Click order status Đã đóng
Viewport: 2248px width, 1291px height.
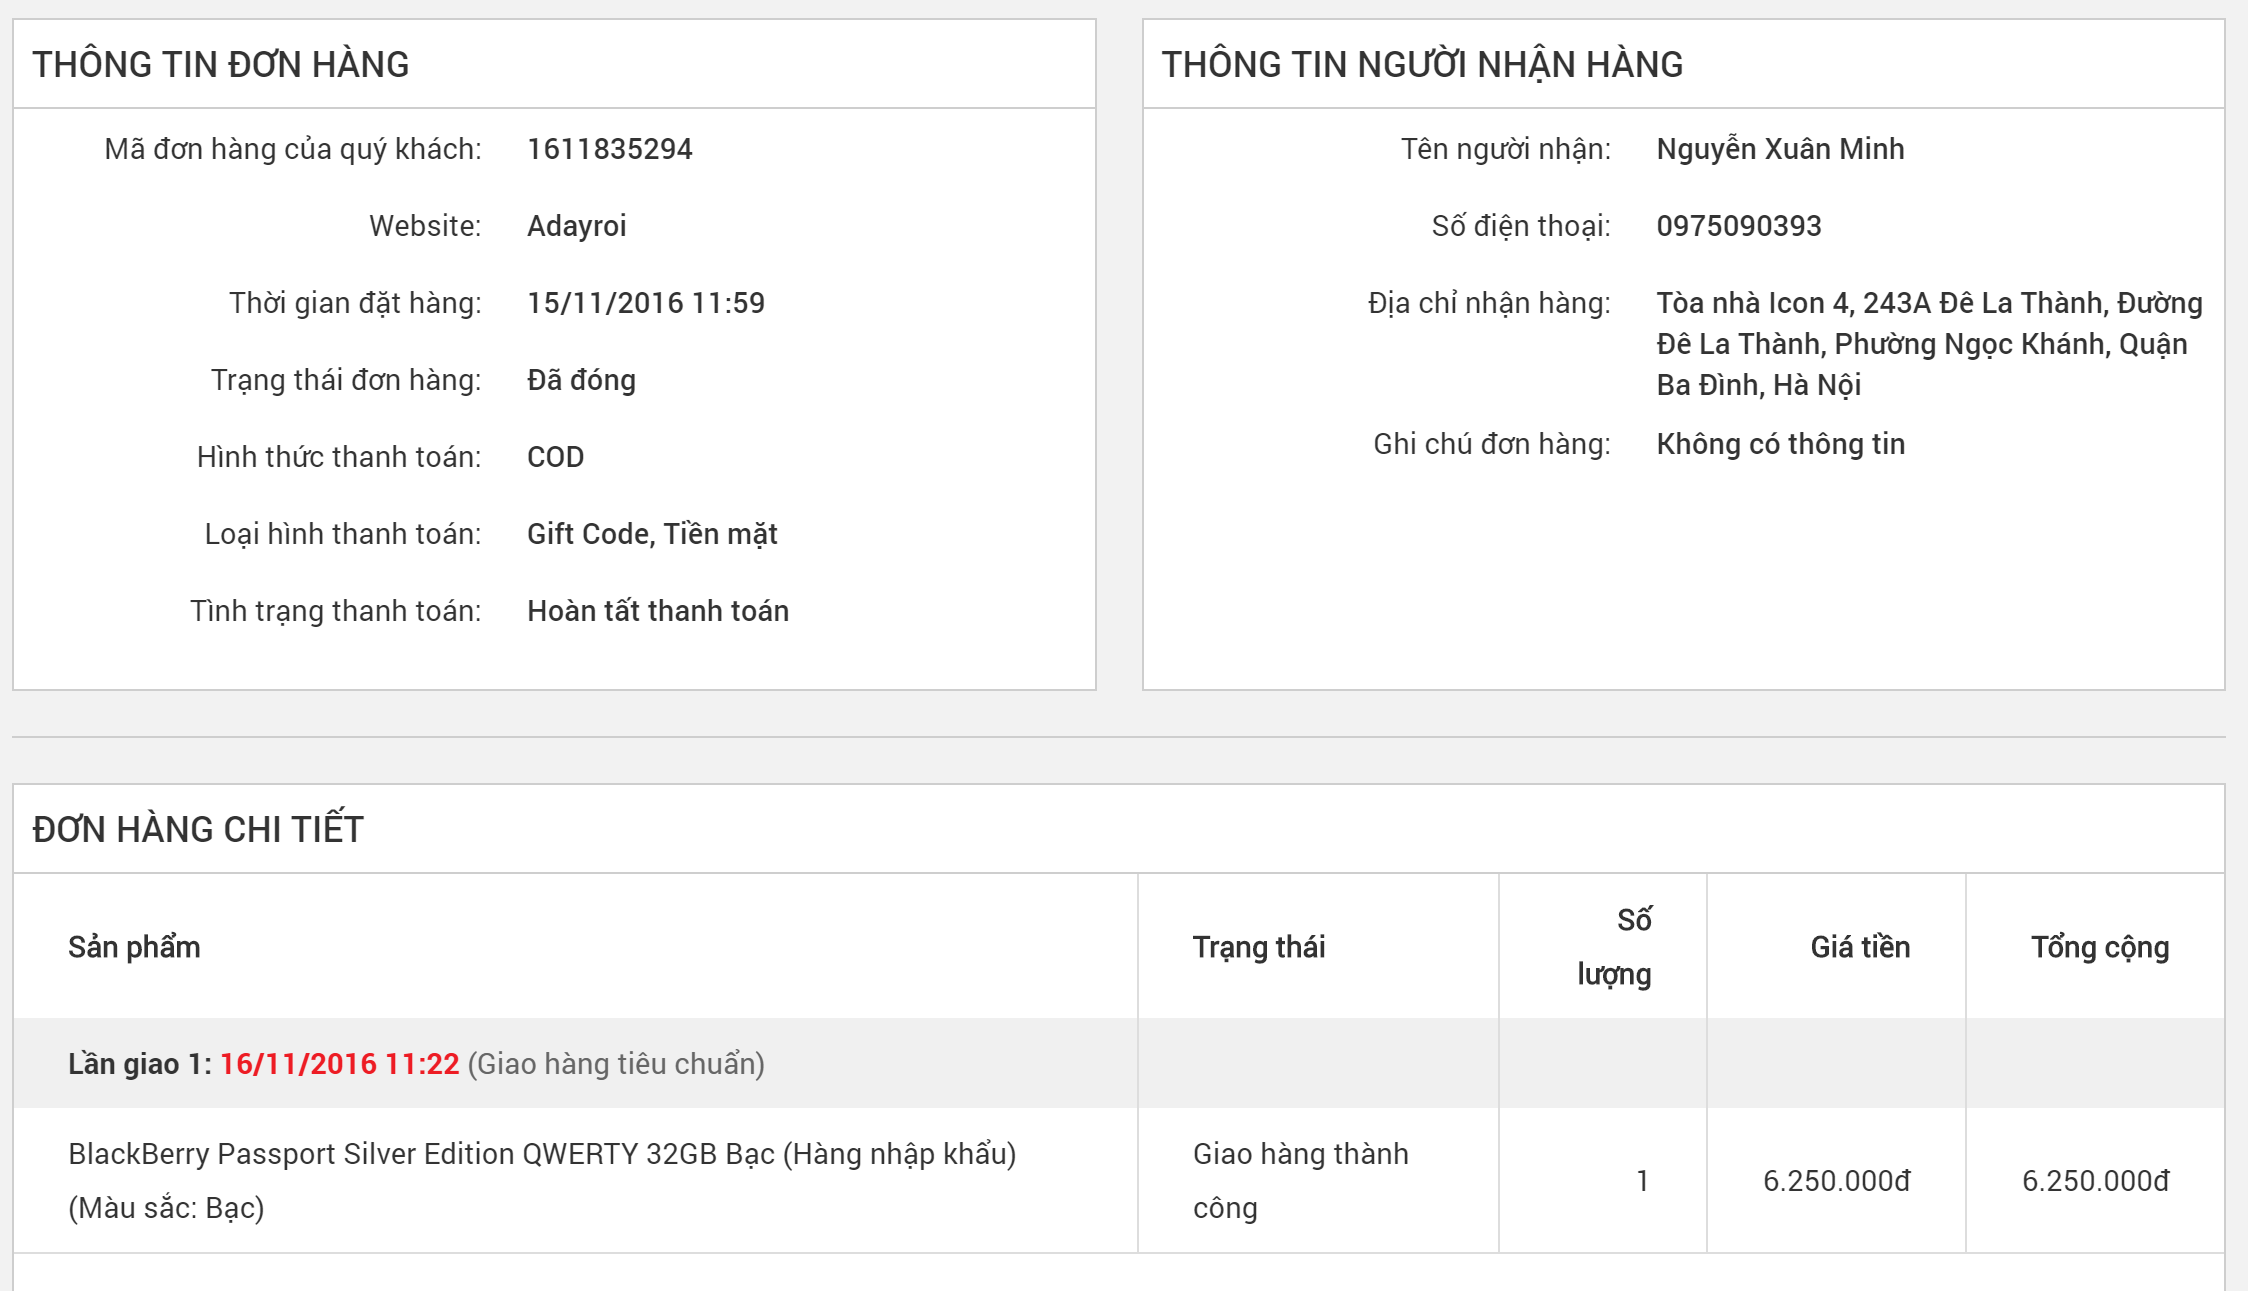click(x=581, y=380)
